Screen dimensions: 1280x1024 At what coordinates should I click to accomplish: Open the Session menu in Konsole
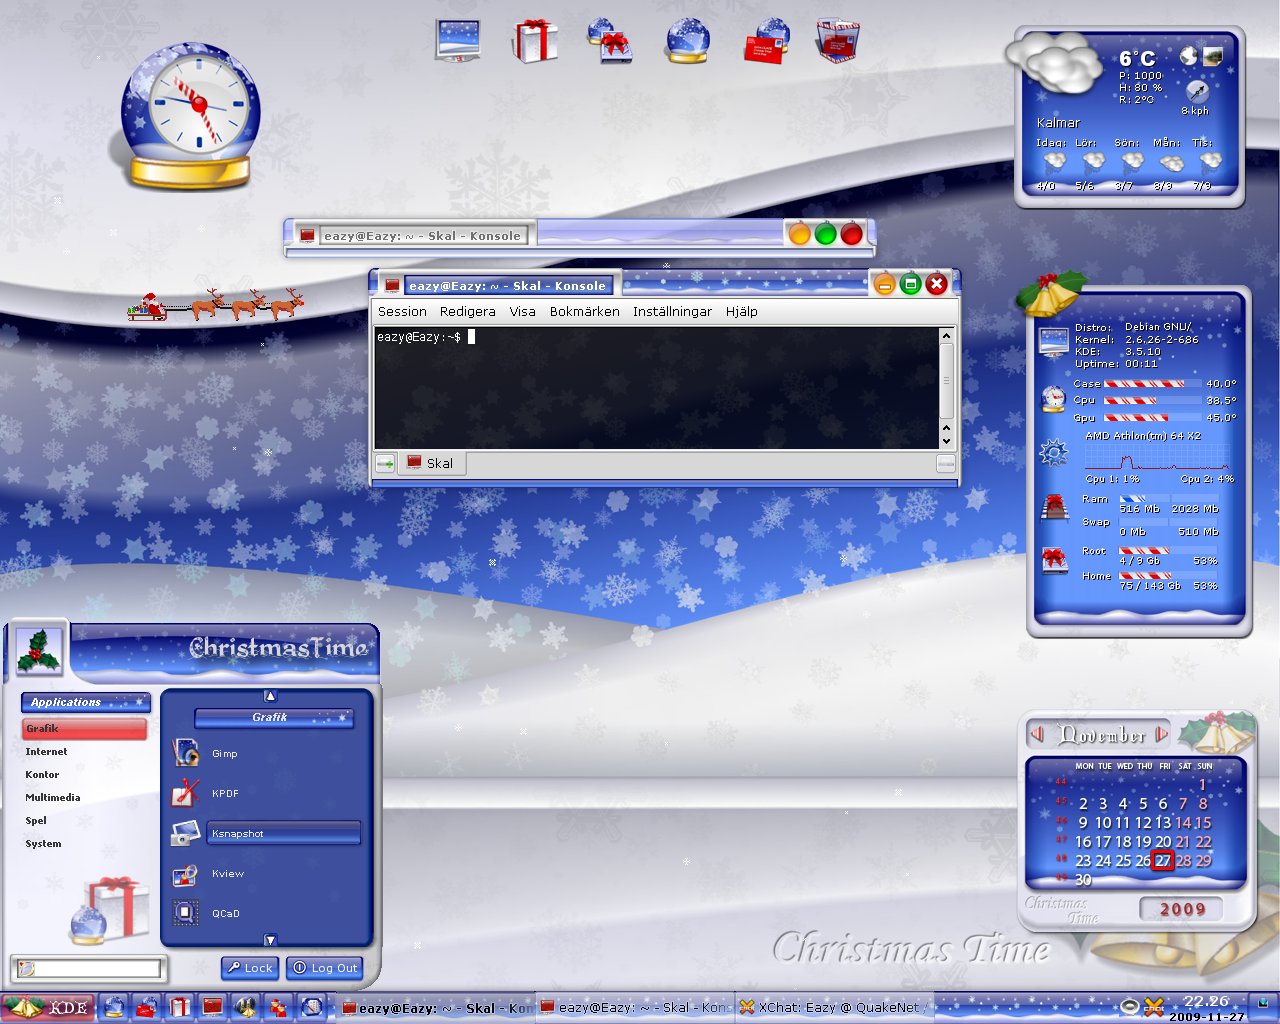pyautogui.click(x=402, y=311)
